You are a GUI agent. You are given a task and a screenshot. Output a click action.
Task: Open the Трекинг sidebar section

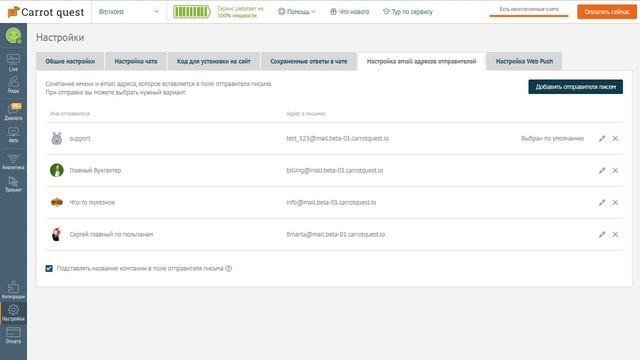point(13,184)
